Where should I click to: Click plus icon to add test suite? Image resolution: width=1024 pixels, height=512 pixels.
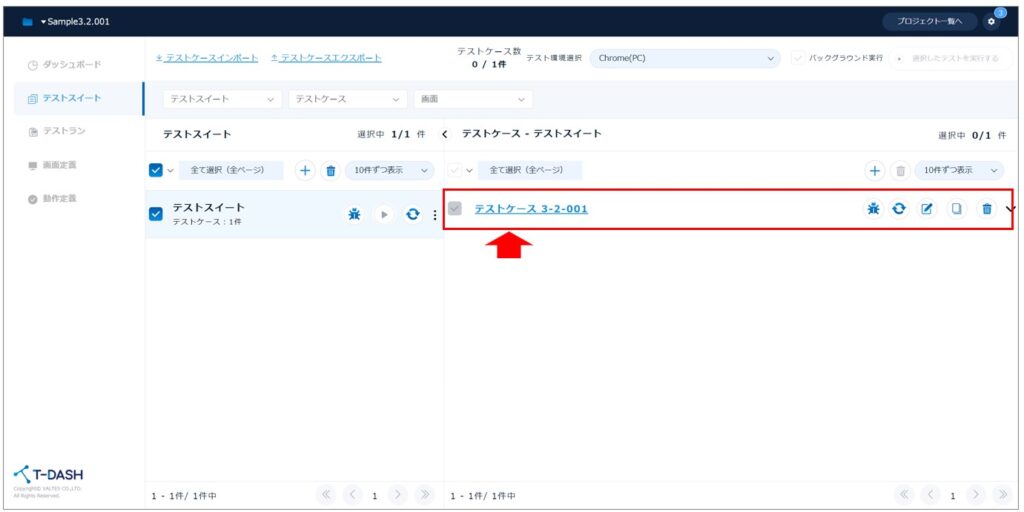coord(305,171)
